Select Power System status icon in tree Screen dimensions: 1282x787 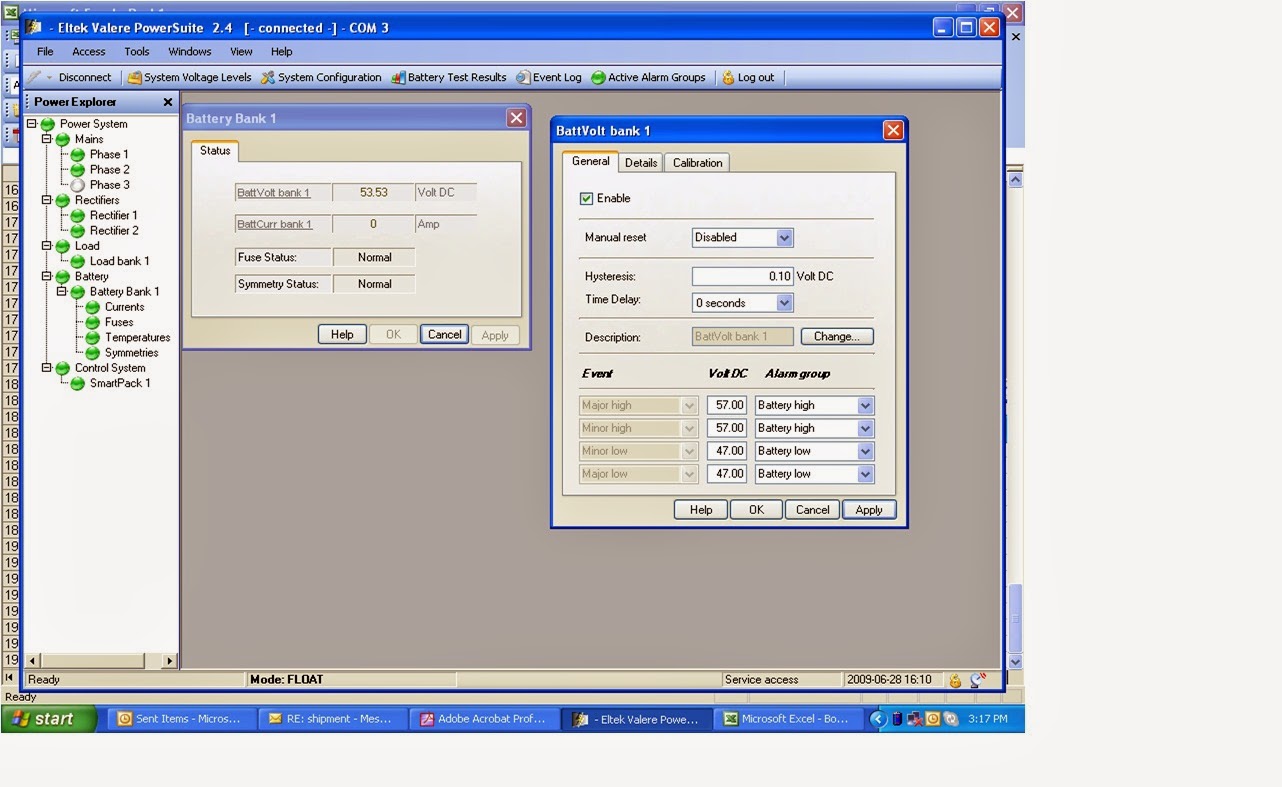[x=48, y=124]
